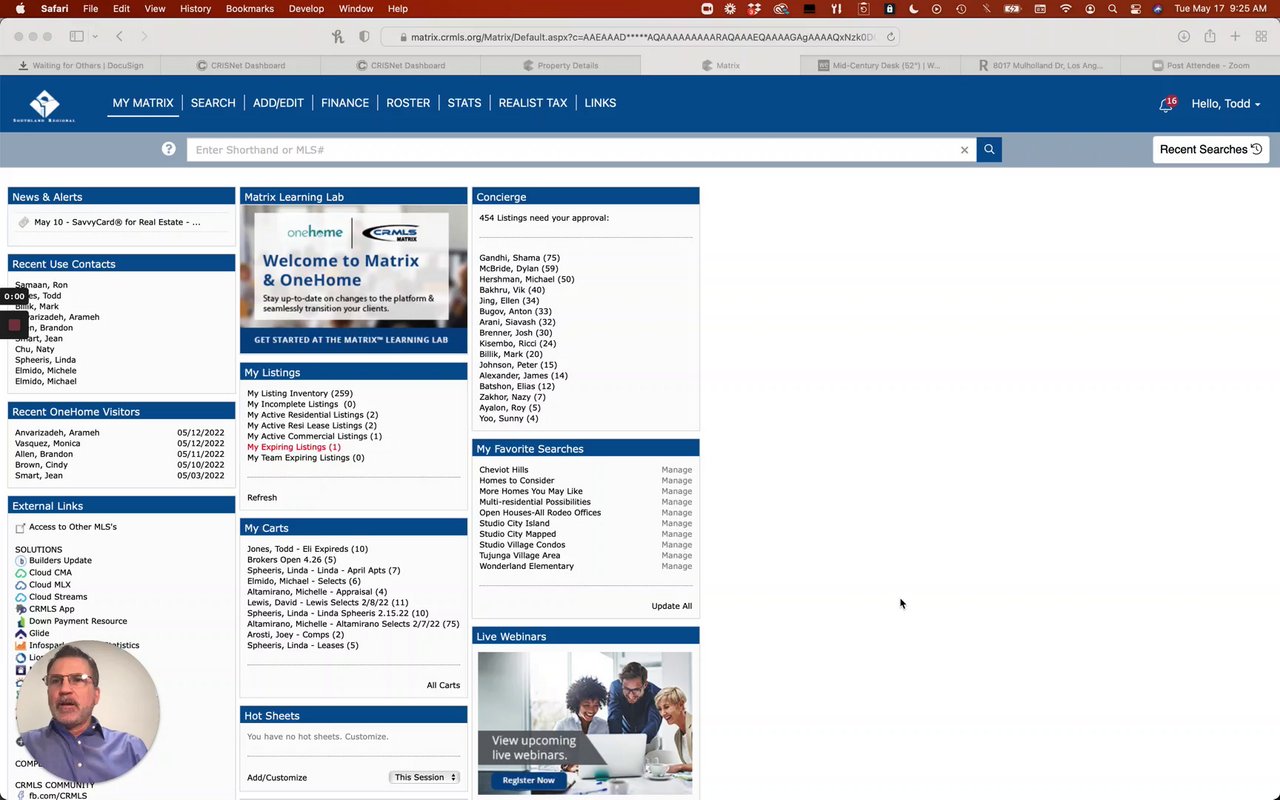The image size is (1280, 800).
Task: Click the notification bell with 16 badge
Action: pos(1167,104)
